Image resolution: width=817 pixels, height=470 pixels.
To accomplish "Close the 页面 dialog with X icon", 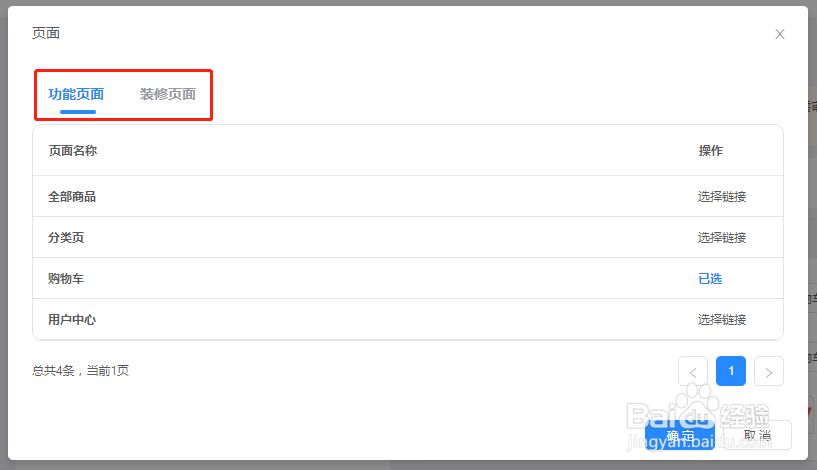I will click(779, 34).
